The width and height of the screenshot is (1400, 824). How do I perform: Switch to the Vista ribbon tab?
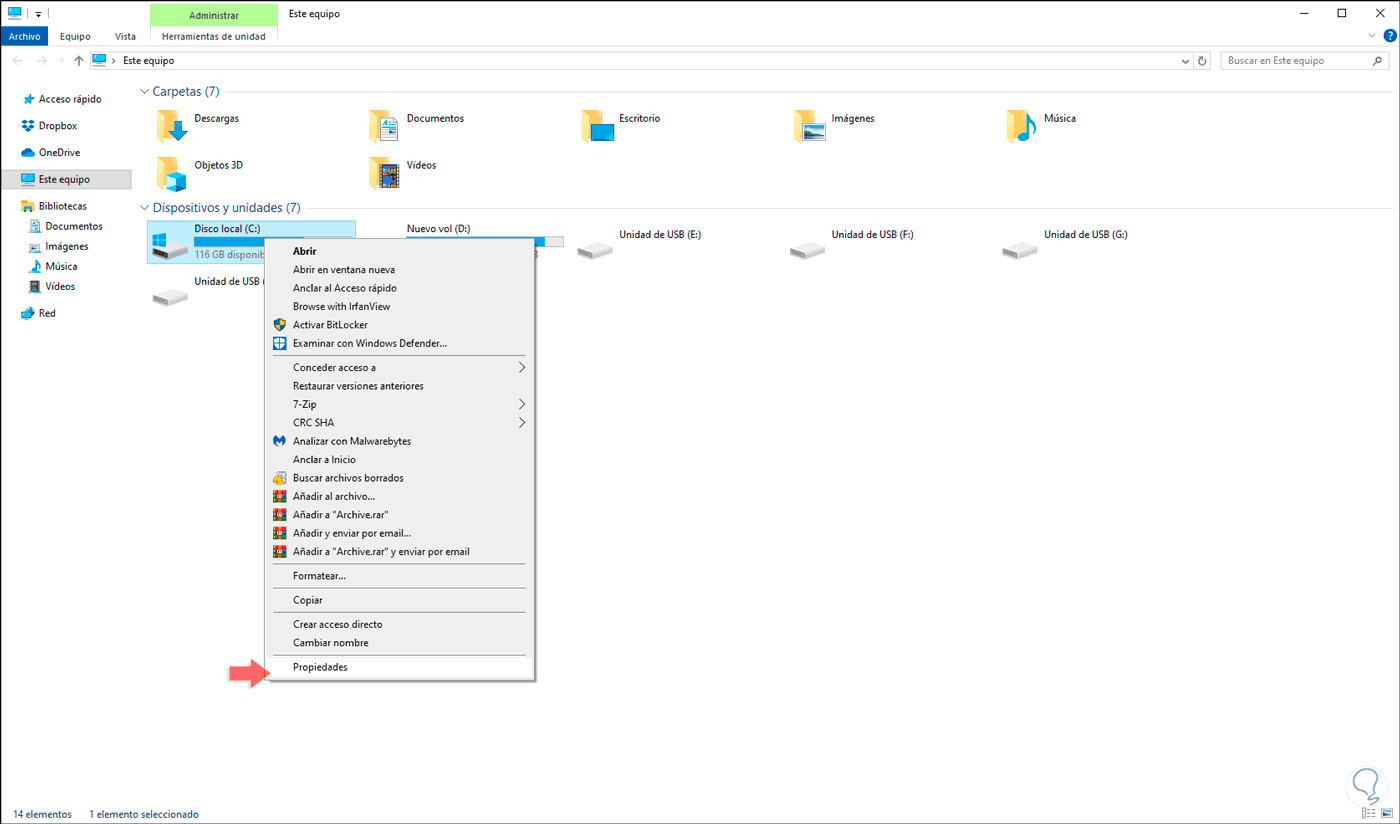[x=125, y=36]
